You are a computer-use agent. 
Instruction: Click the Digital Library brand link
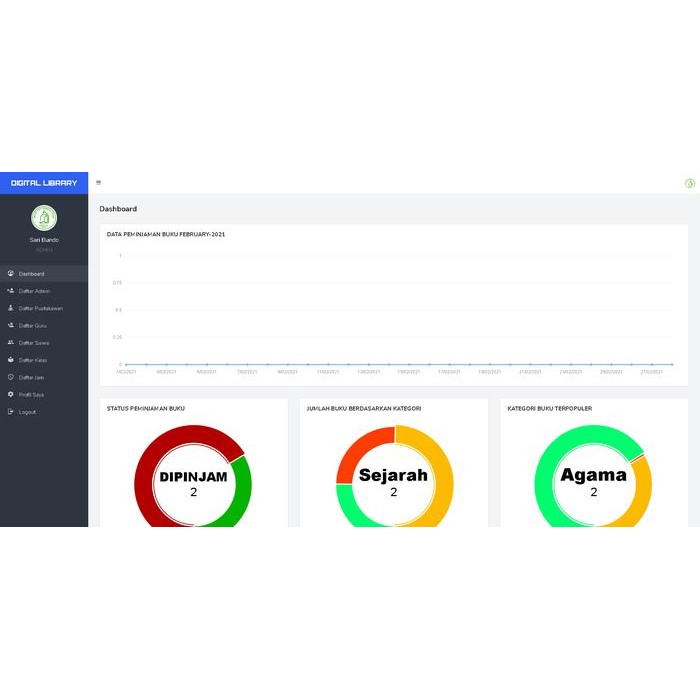(44, 183)
